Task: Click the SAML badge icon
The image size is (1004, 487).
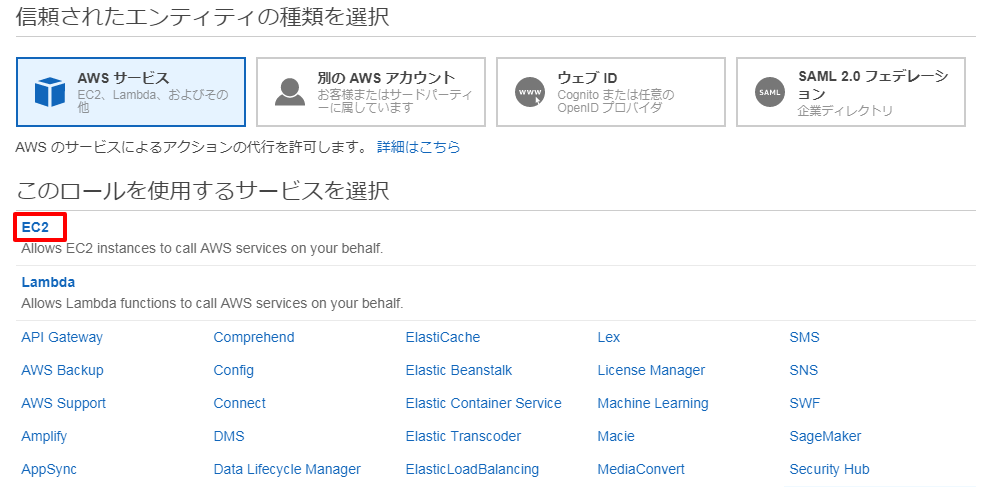Action: tap(770, 93)
